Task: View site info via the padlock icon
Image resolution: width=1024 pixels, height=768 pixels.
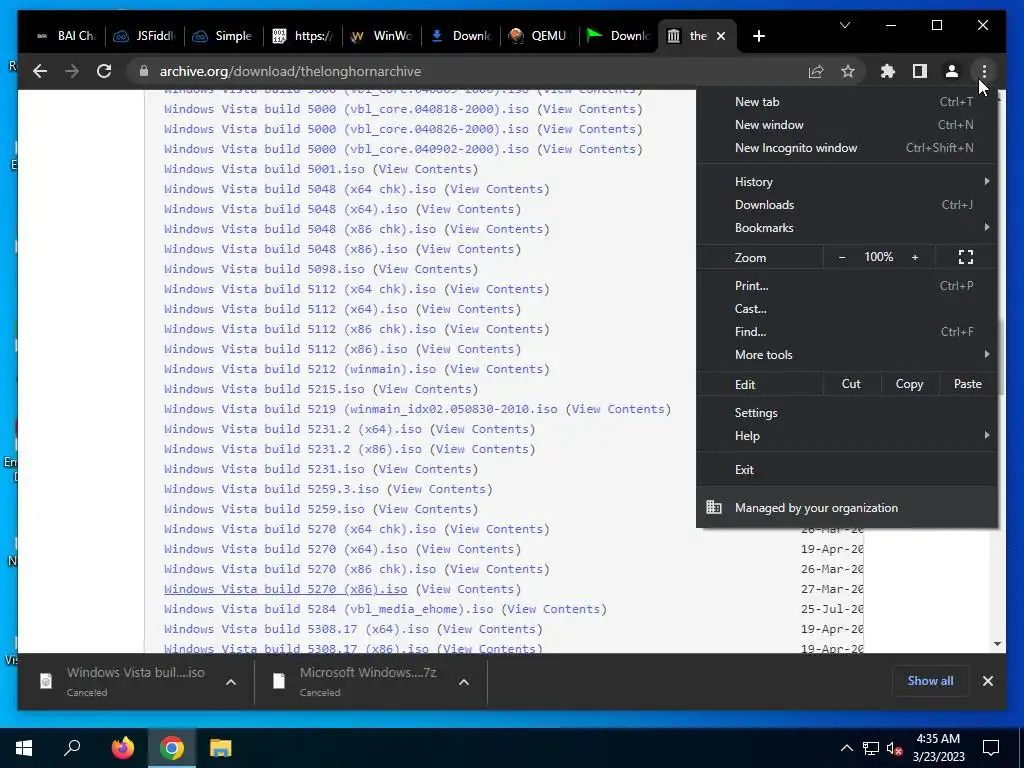Action: [144, 71]
